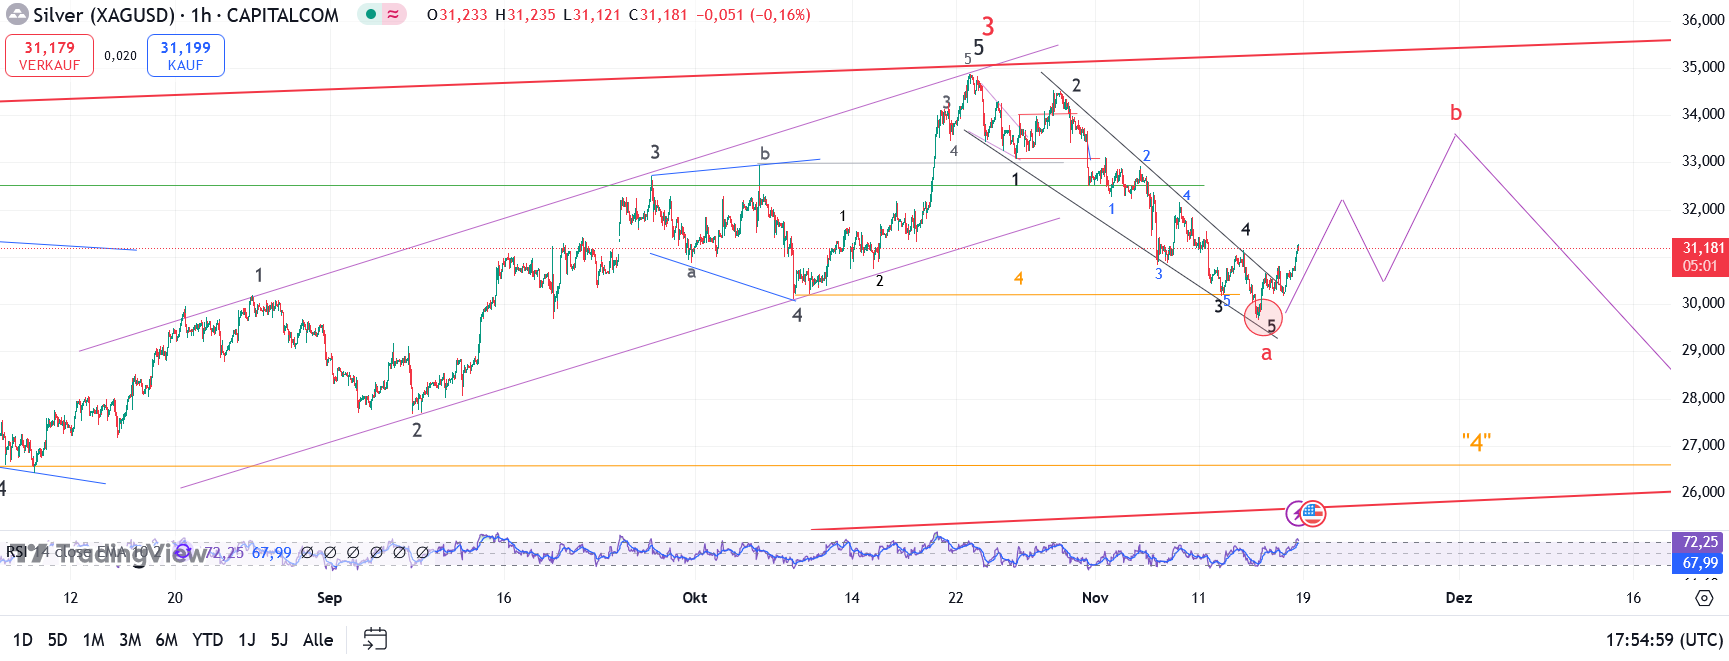The width and height of the screenshot is (1729, 661).
Task: Select the YTD time range
Action: (x=208, y=640)
